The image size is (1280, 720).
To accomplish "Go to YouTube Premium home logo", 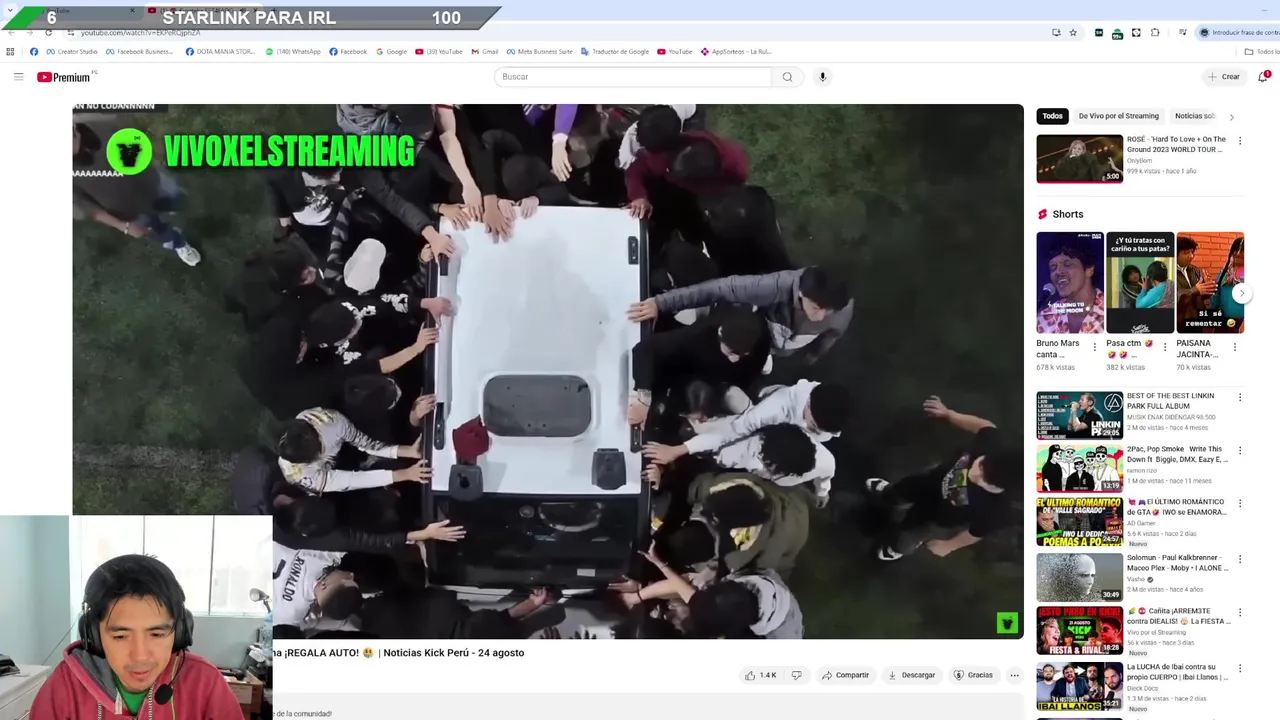I will [66, 77].
